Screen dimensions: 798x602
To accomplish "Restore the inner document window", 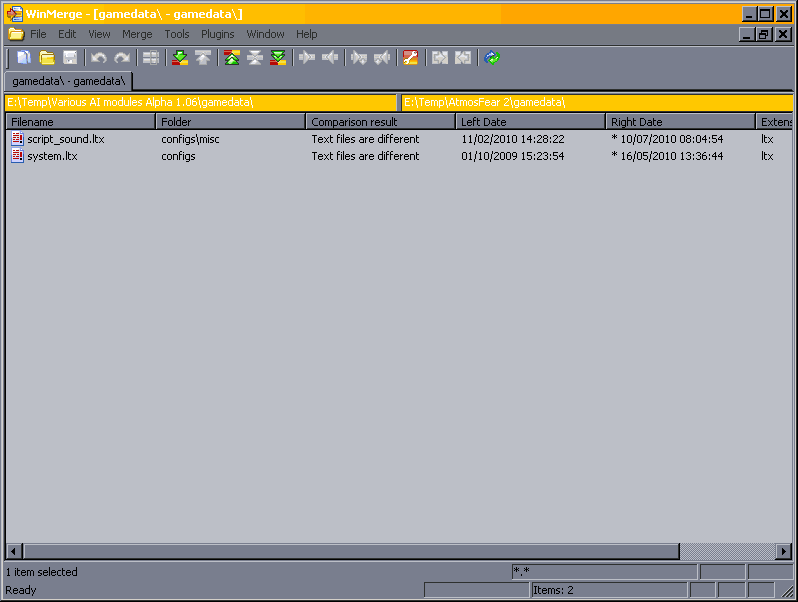I will 764,34.
